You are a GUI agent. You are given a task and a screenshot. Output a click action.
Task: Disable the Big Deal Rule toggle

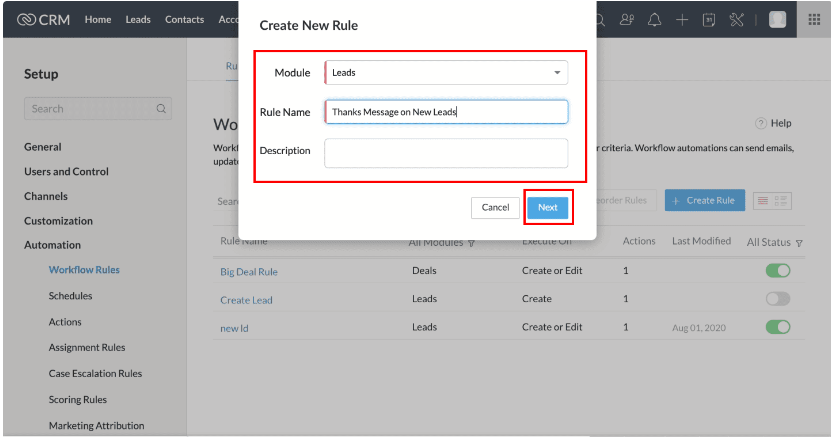(778, 271)
